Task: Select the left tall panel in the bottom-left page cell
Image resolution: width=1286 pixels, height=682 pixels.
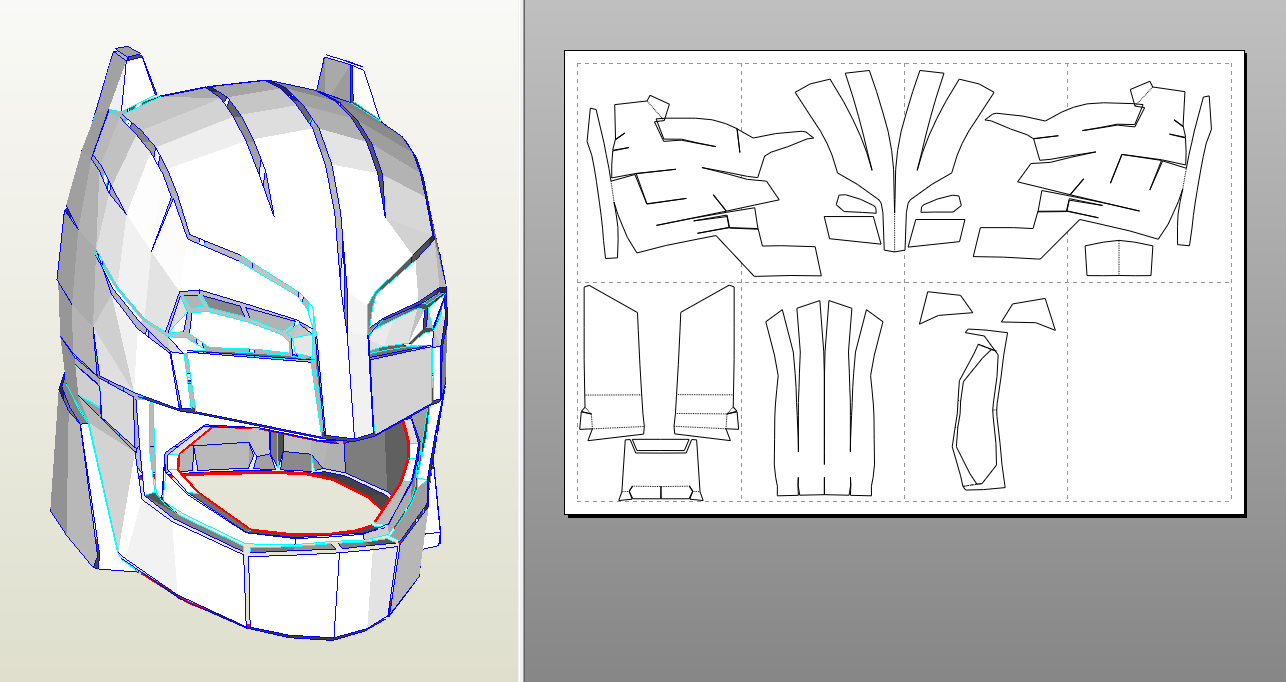Action: [x=612, y=362]
